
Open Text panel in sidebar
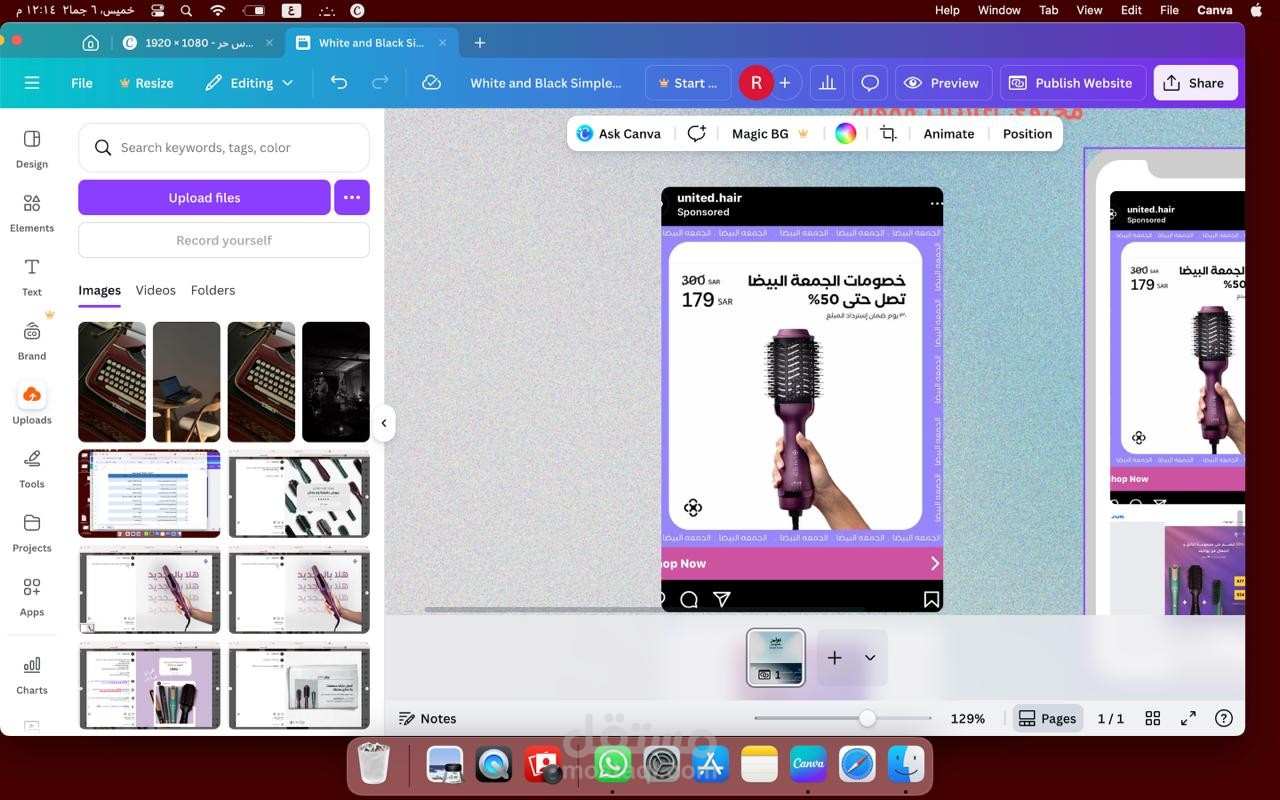pos(32,276)
